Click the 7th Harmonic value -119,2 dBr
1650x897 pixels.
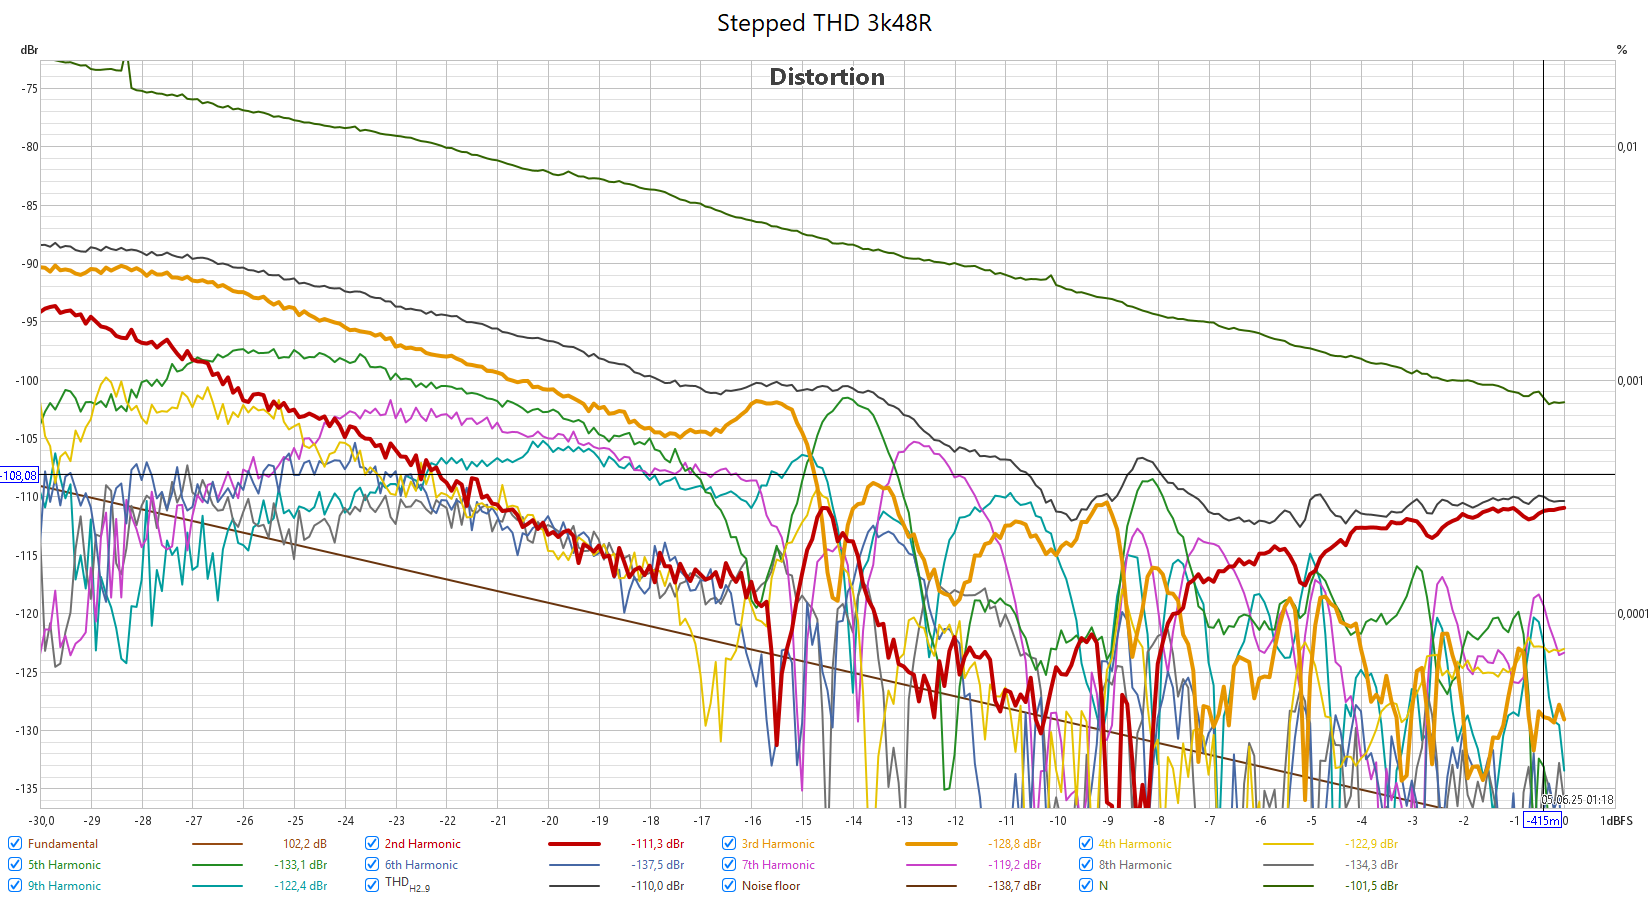point(1015,865)
